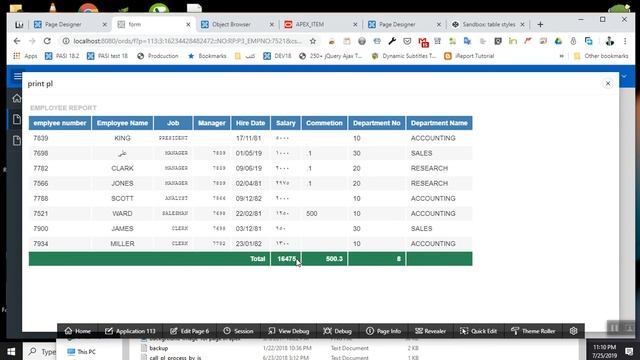This screenshot has width=640, height=360.
Task: Expand hidden bookmarks chevron
Action: [562, 56]
